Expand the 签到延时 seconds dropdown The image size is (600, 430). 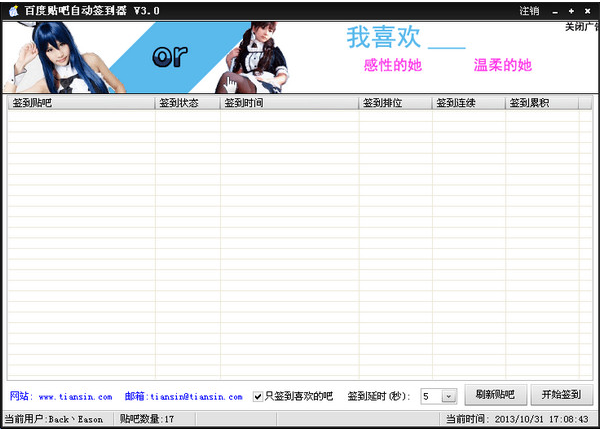tap(448, 397)
